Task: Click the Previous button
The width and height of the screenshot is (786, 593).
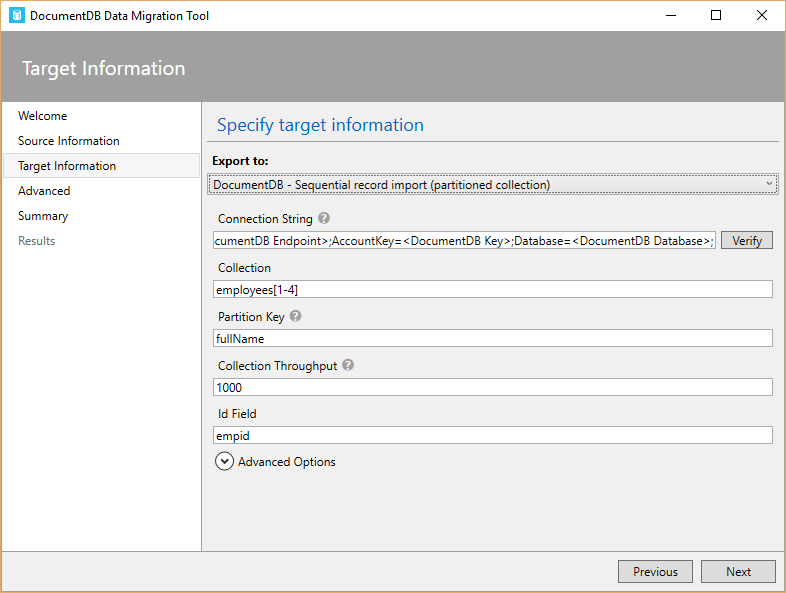Action: [655, 572]
